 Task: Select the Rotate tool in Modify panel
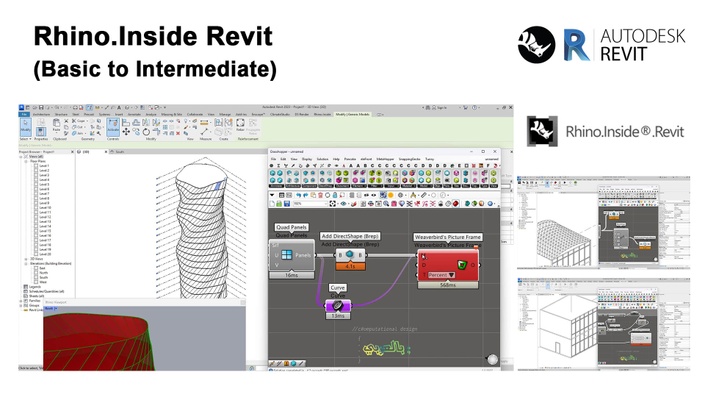[146, 132]
